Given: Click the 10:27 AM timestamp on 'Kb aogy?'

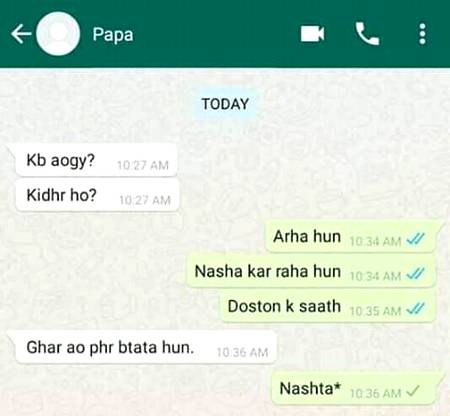Looking at the screenshot, I should 143,165.
